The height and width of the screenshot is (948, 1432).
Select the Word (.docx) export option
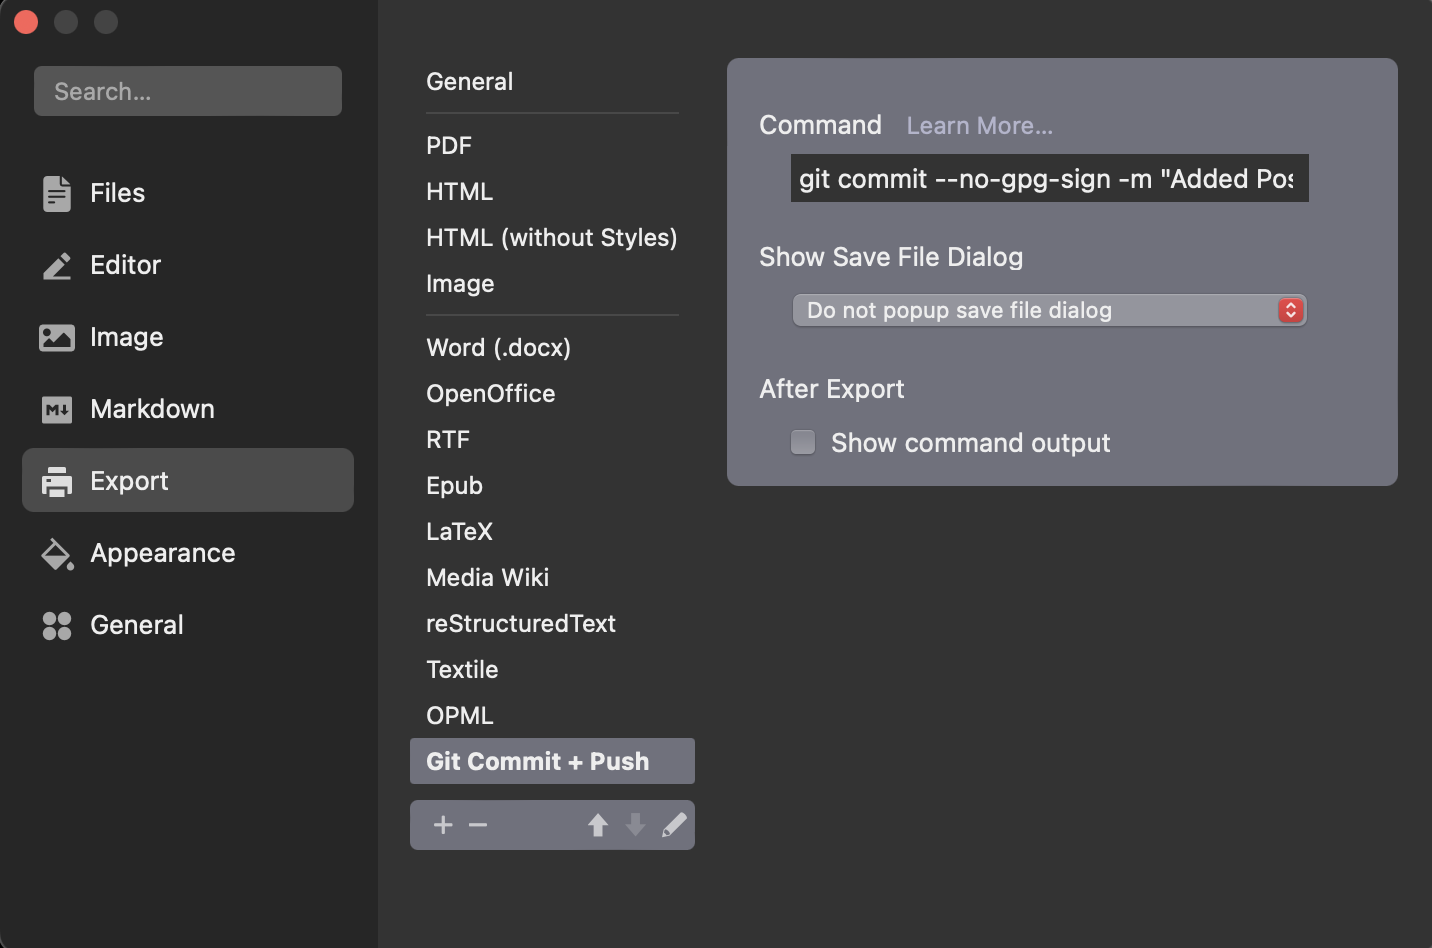click(x=498, y=348)
